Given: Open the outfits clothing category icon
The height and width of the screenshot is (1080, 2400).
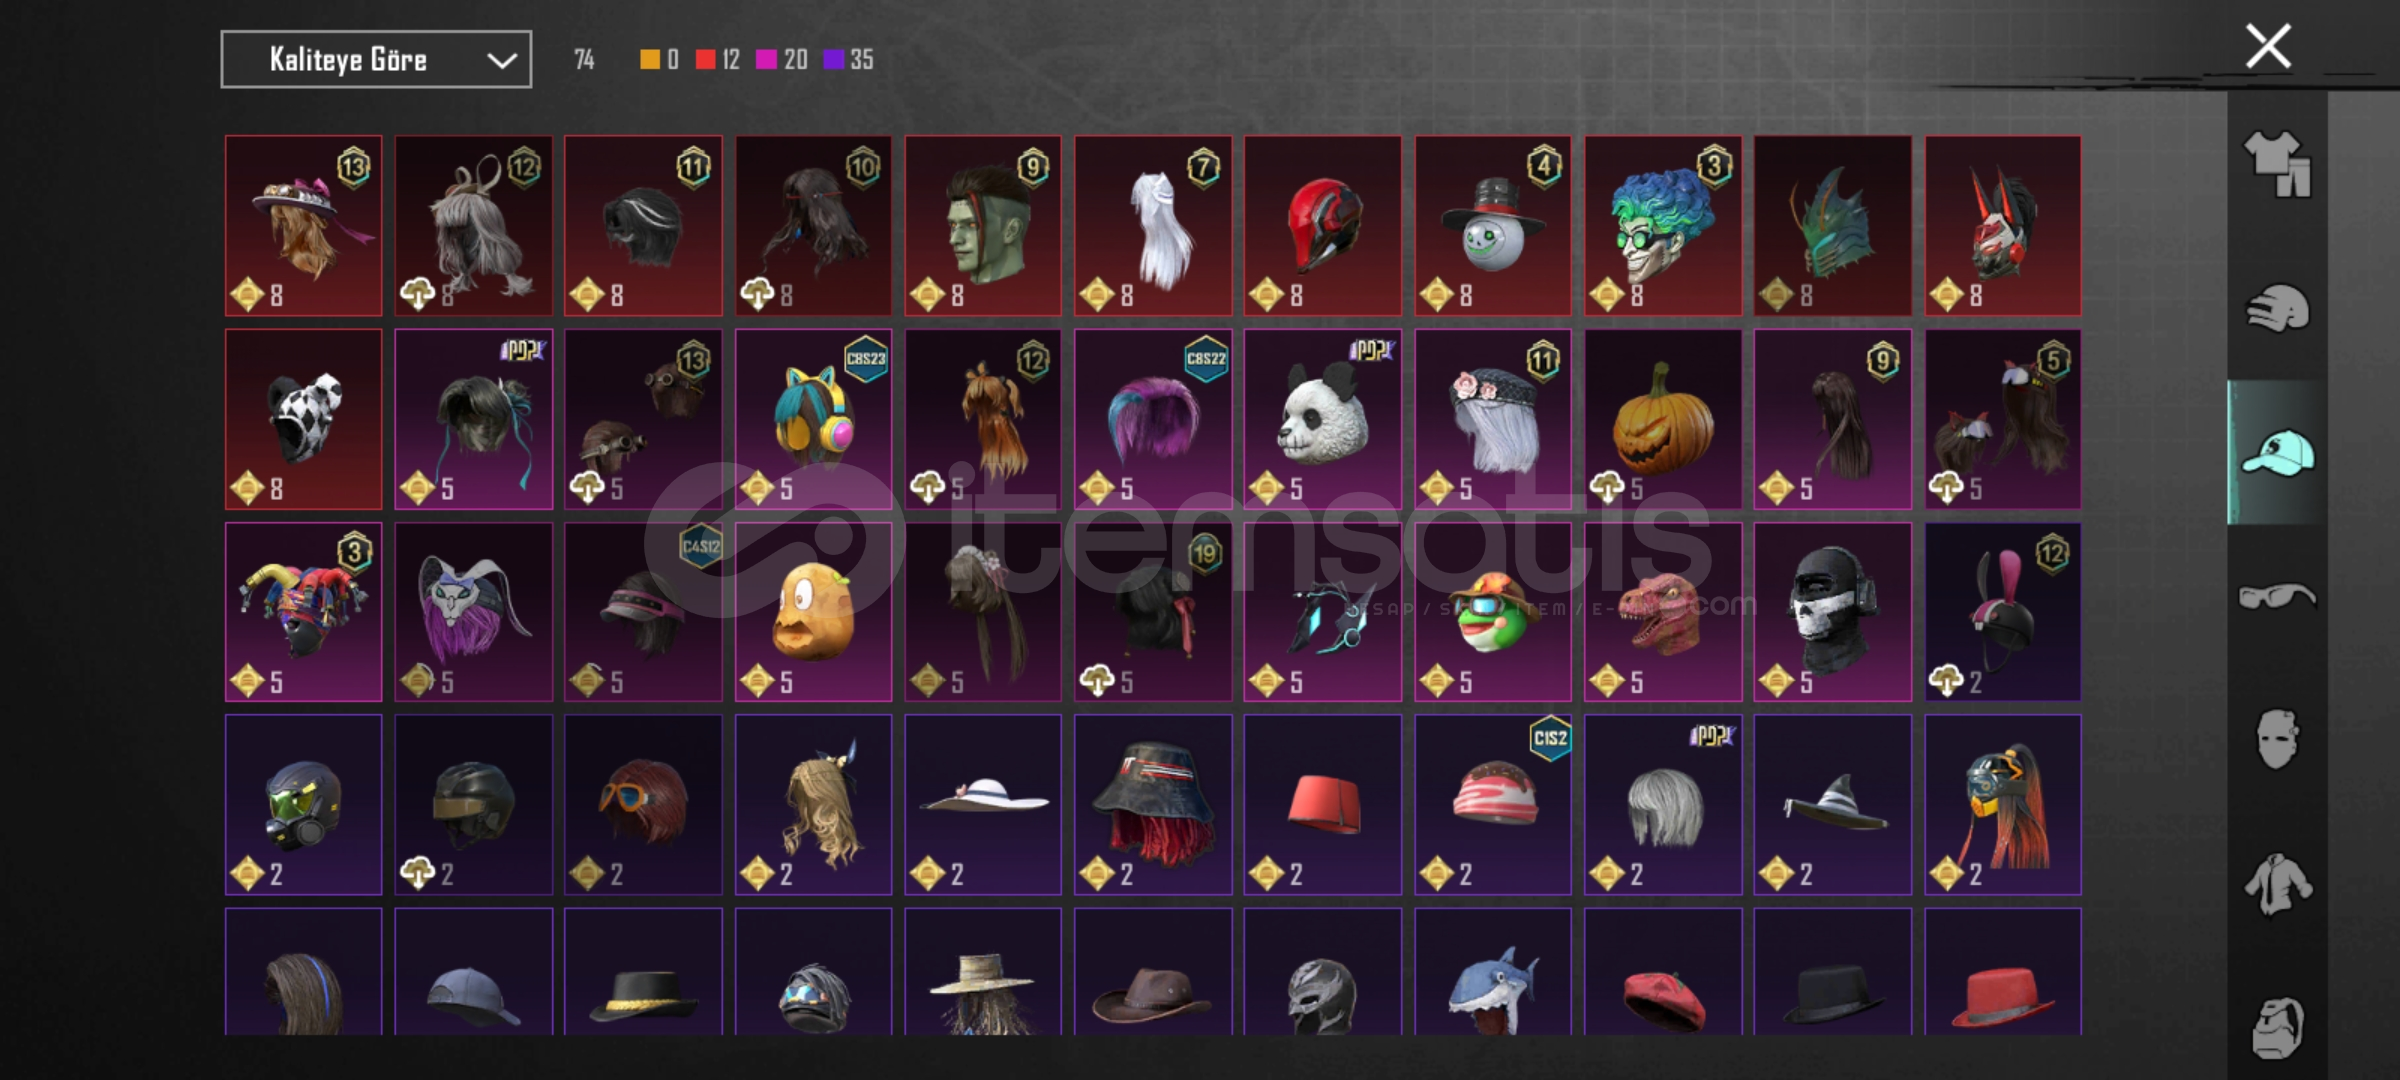Looking at the screenshot, I should (2277, 163).
